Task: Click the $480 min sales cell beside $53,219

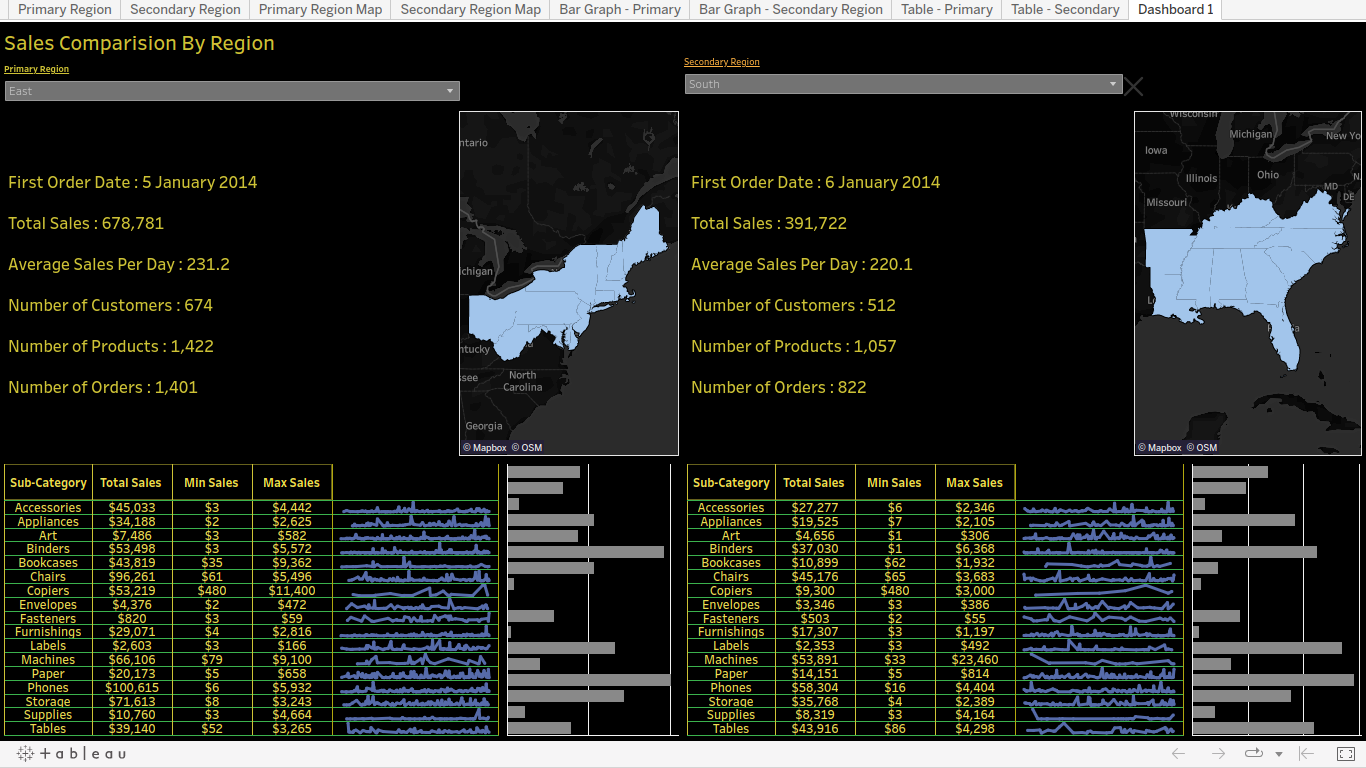Action: point(211,591)
